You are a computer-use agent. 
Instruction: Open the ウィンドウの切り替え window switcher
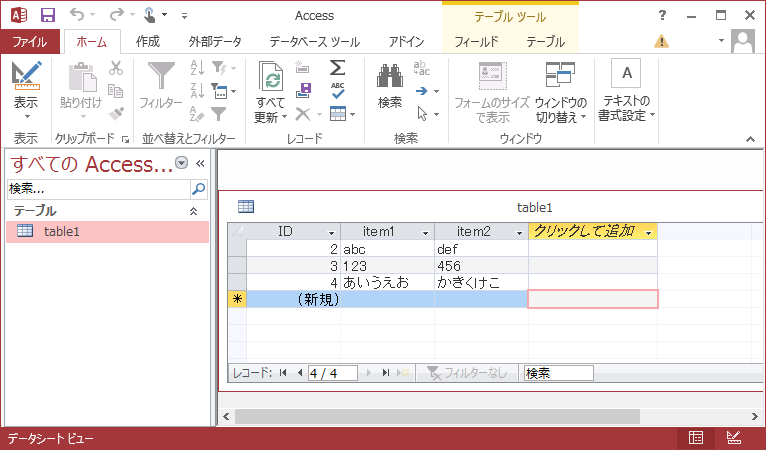tap(560, 76)
